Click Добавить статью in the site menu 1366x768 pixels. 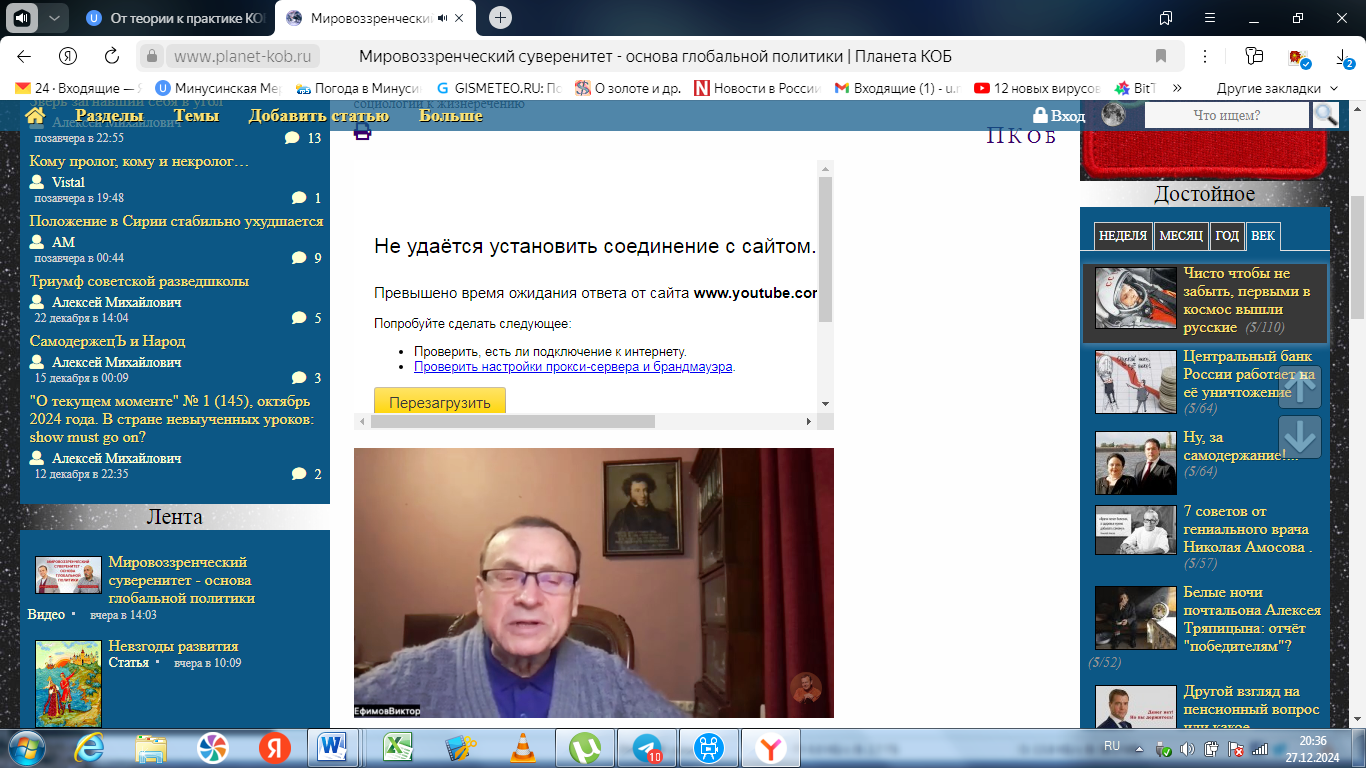point(319,116)
